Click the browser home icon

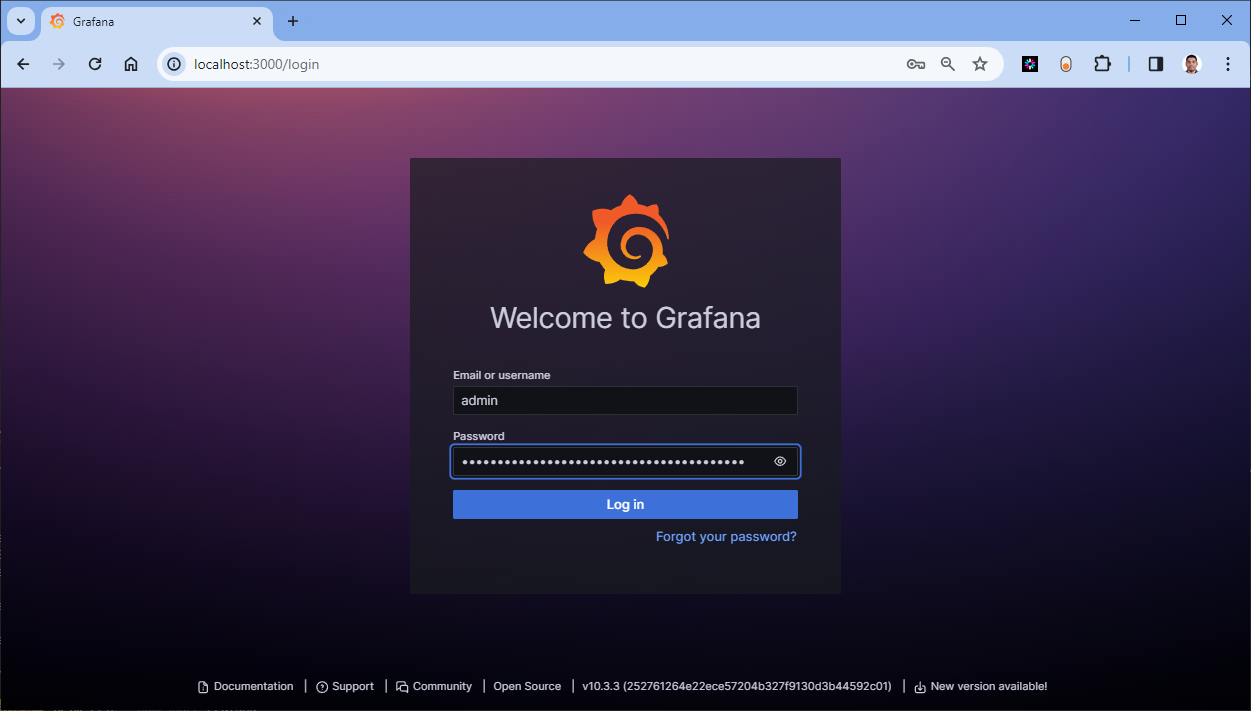[131, 64]
